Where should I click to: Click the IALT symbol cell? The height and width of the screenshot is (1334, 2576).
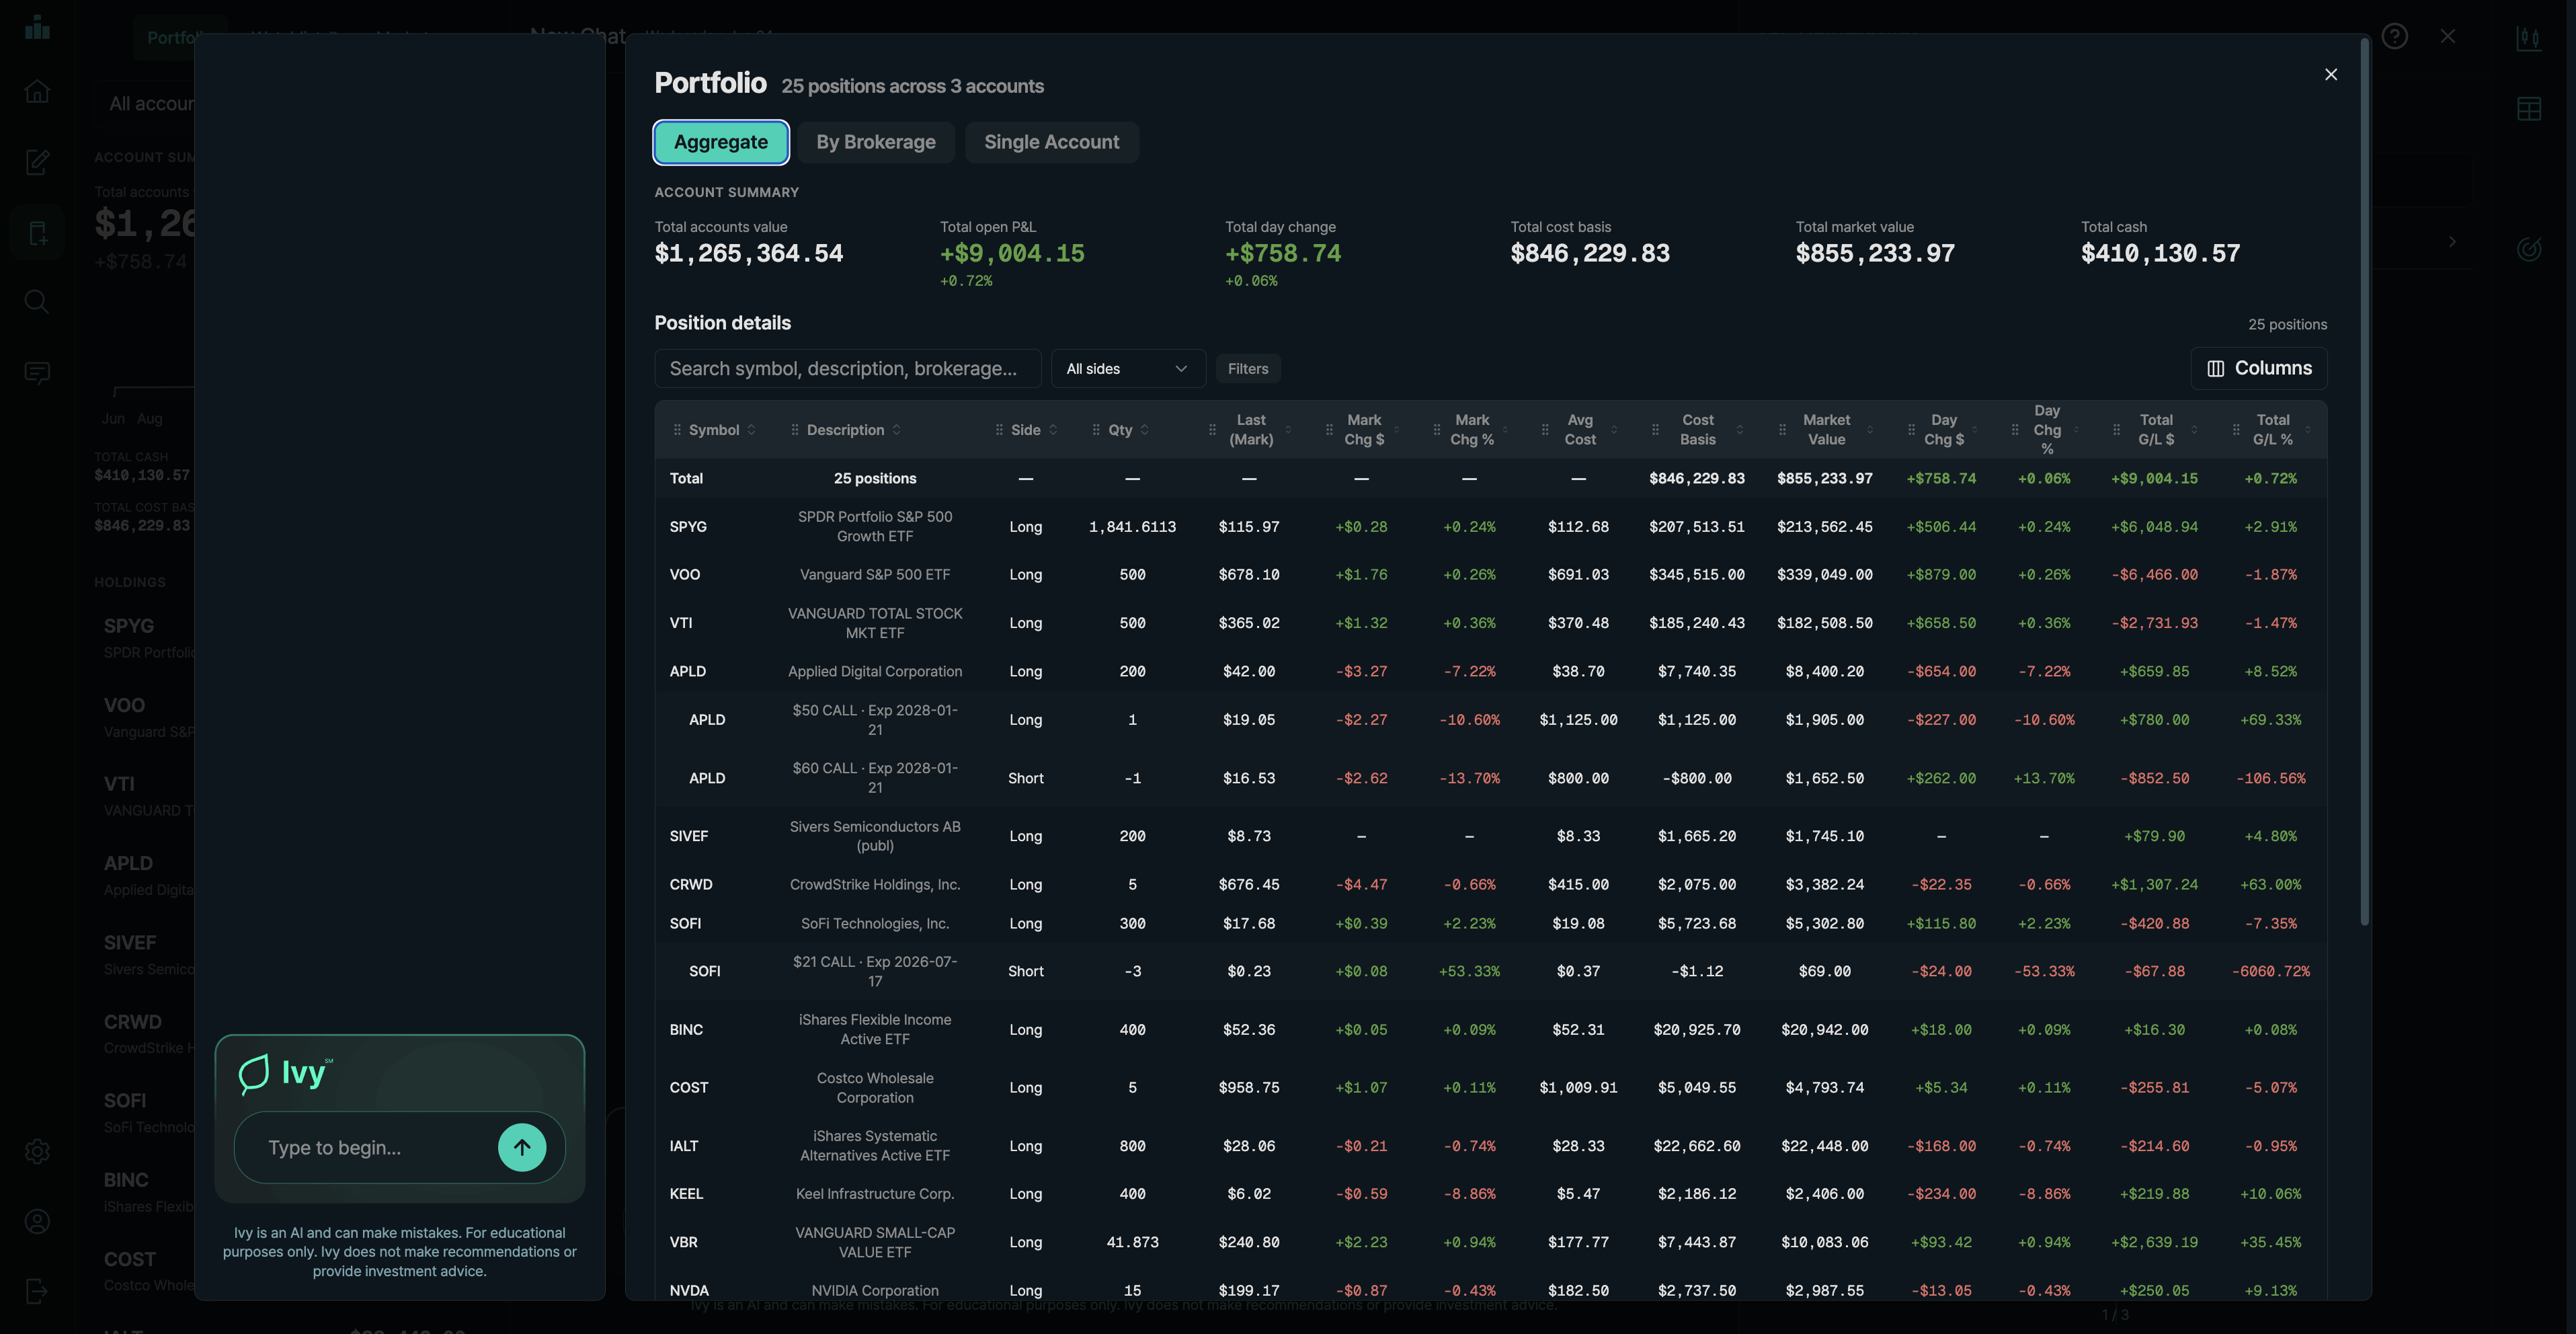[684, 1146]
